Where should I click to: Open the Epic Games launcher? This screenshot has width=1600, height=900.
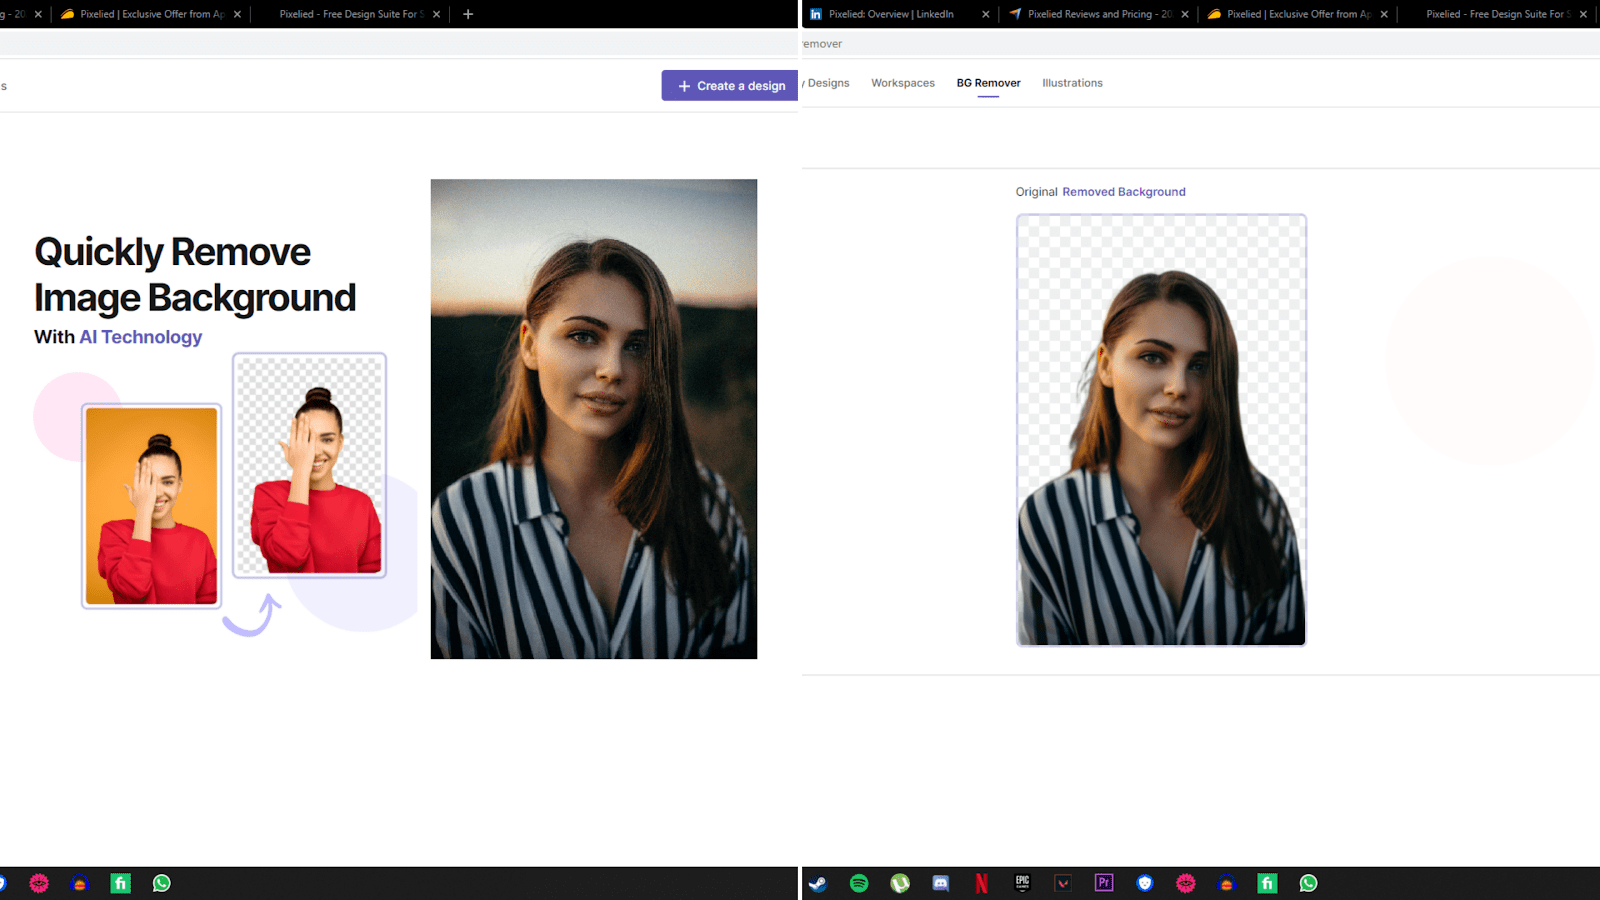1021,883
